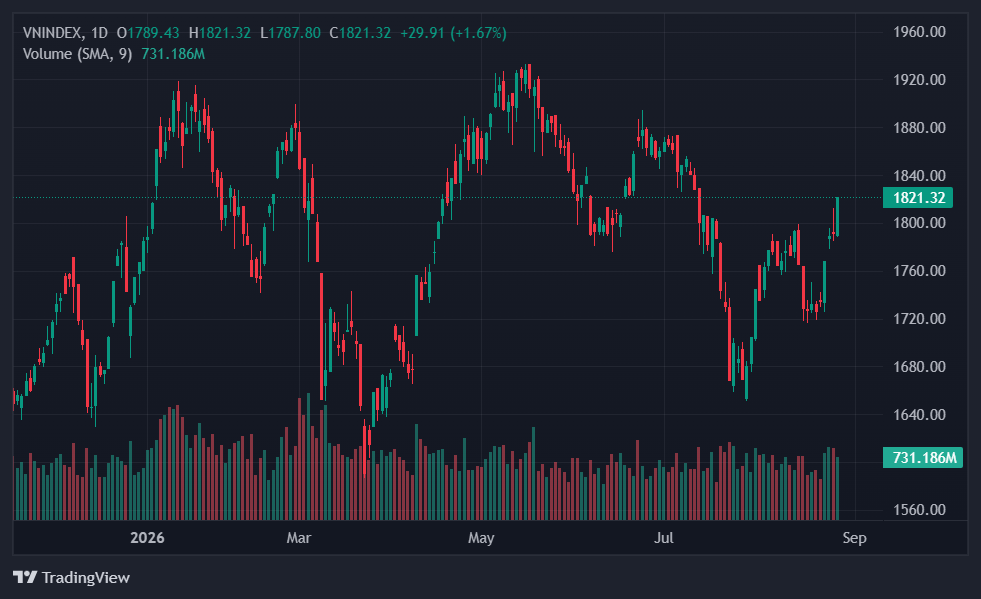Select the VNINDEX, 1D symbol title

[x=65, y=33]
